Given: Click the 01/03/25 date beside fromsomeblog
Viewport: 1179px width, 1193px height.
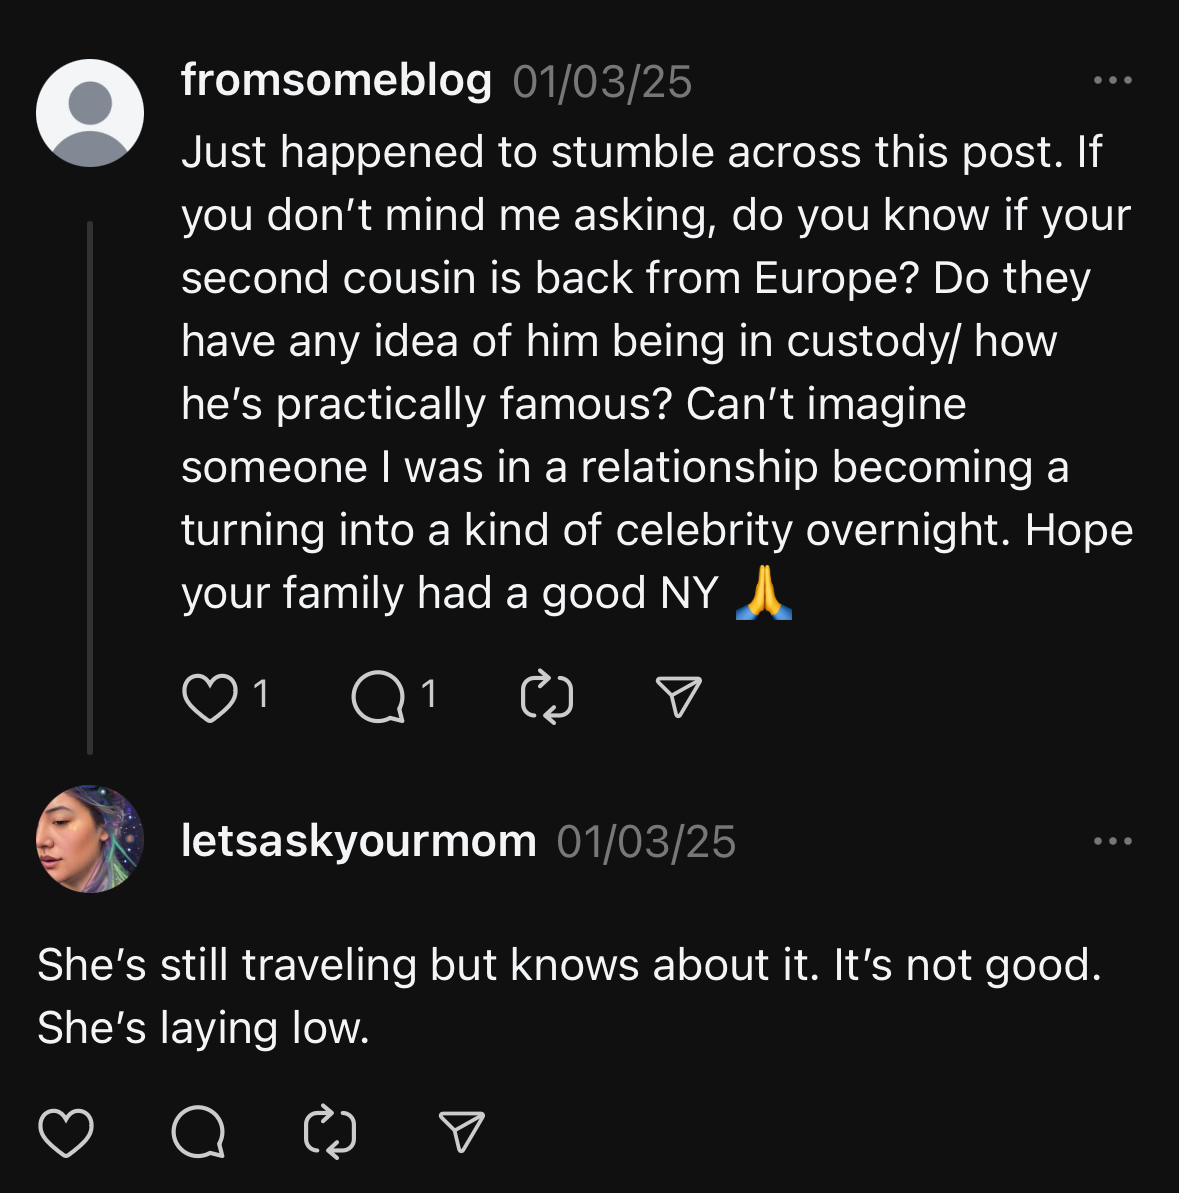Looking at the screenshot, I should click(602, 81).
